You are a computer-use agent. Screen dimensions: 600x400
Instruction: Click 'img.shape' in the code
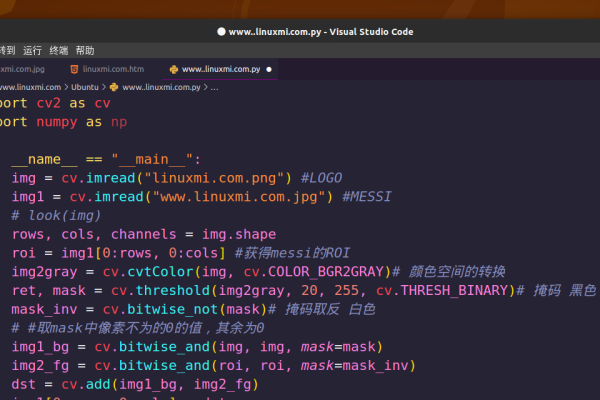pos(239,234)
